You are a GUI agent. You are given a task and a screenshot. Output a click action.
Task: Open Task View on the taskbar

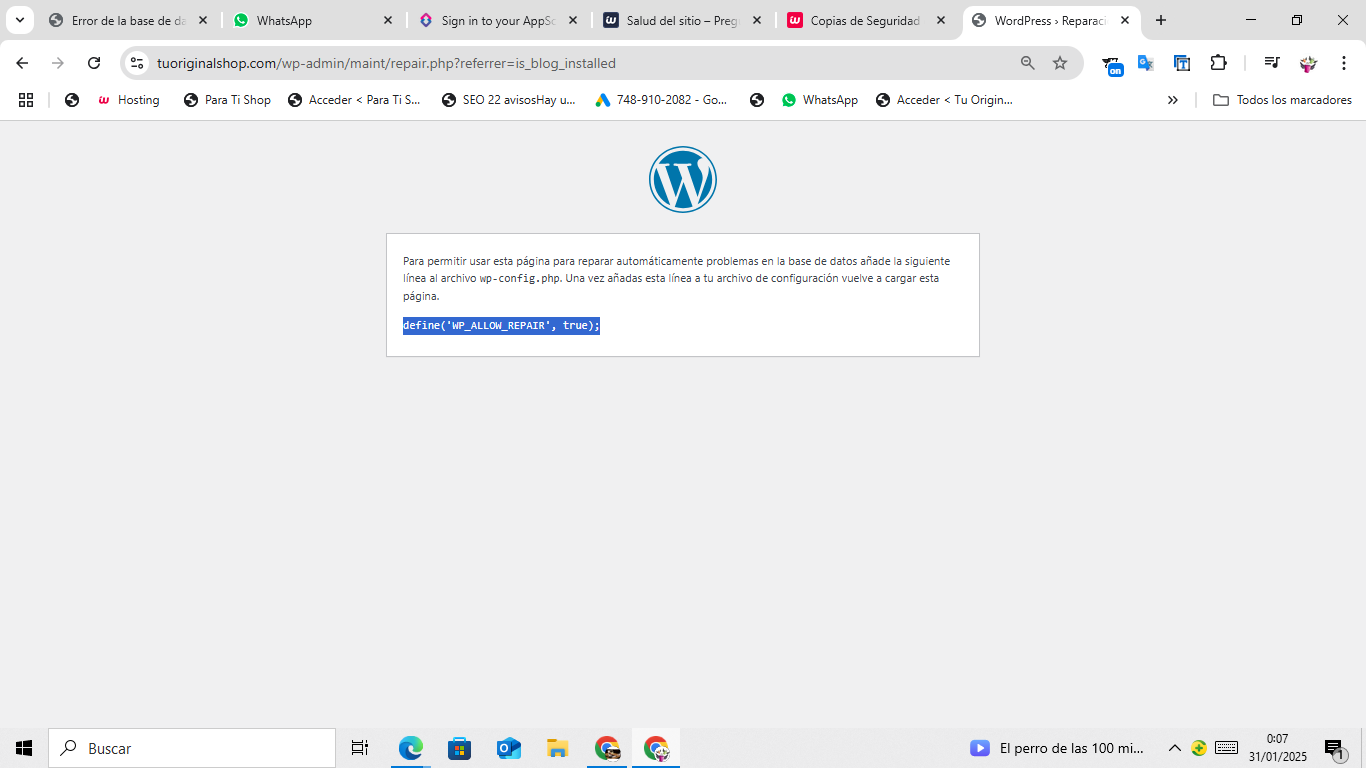click(x=360, y=748)
